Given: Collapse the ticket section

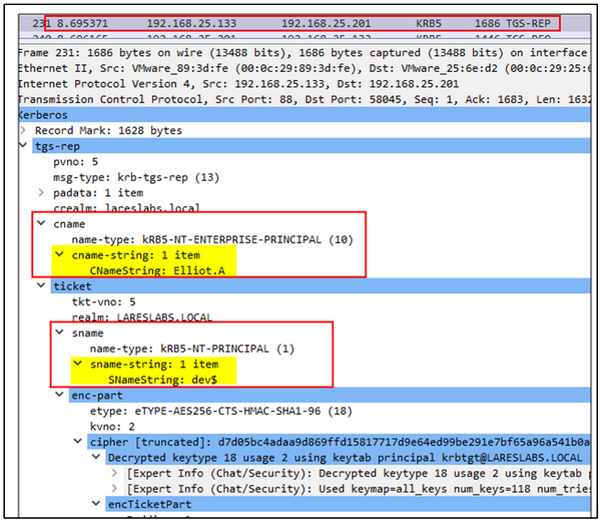Looking at the screenshot, I should 41,287.
